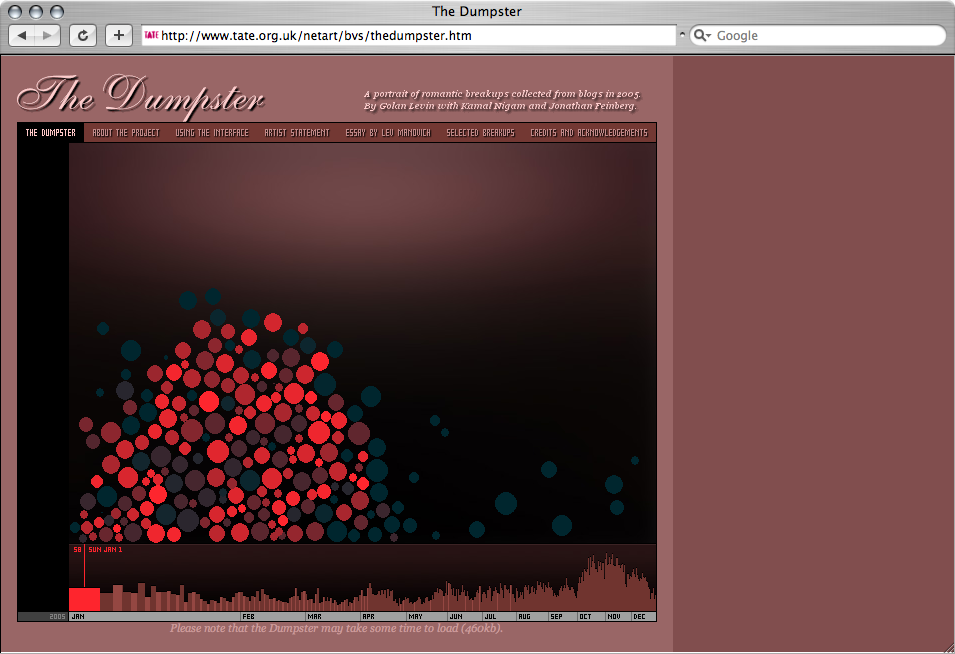Jump to OCT on the timeline
Image resolution: width=955 pixels, height=654 pixels.
[x=587, y=617]
